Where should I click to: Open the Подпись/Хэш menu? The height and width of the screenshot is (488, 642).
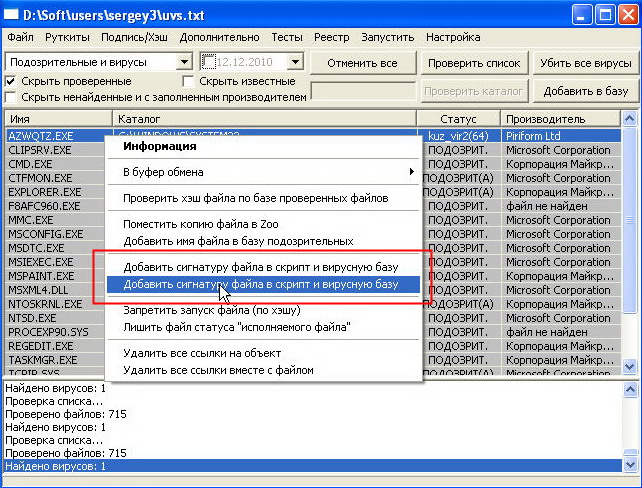click(x=134, y=37)
